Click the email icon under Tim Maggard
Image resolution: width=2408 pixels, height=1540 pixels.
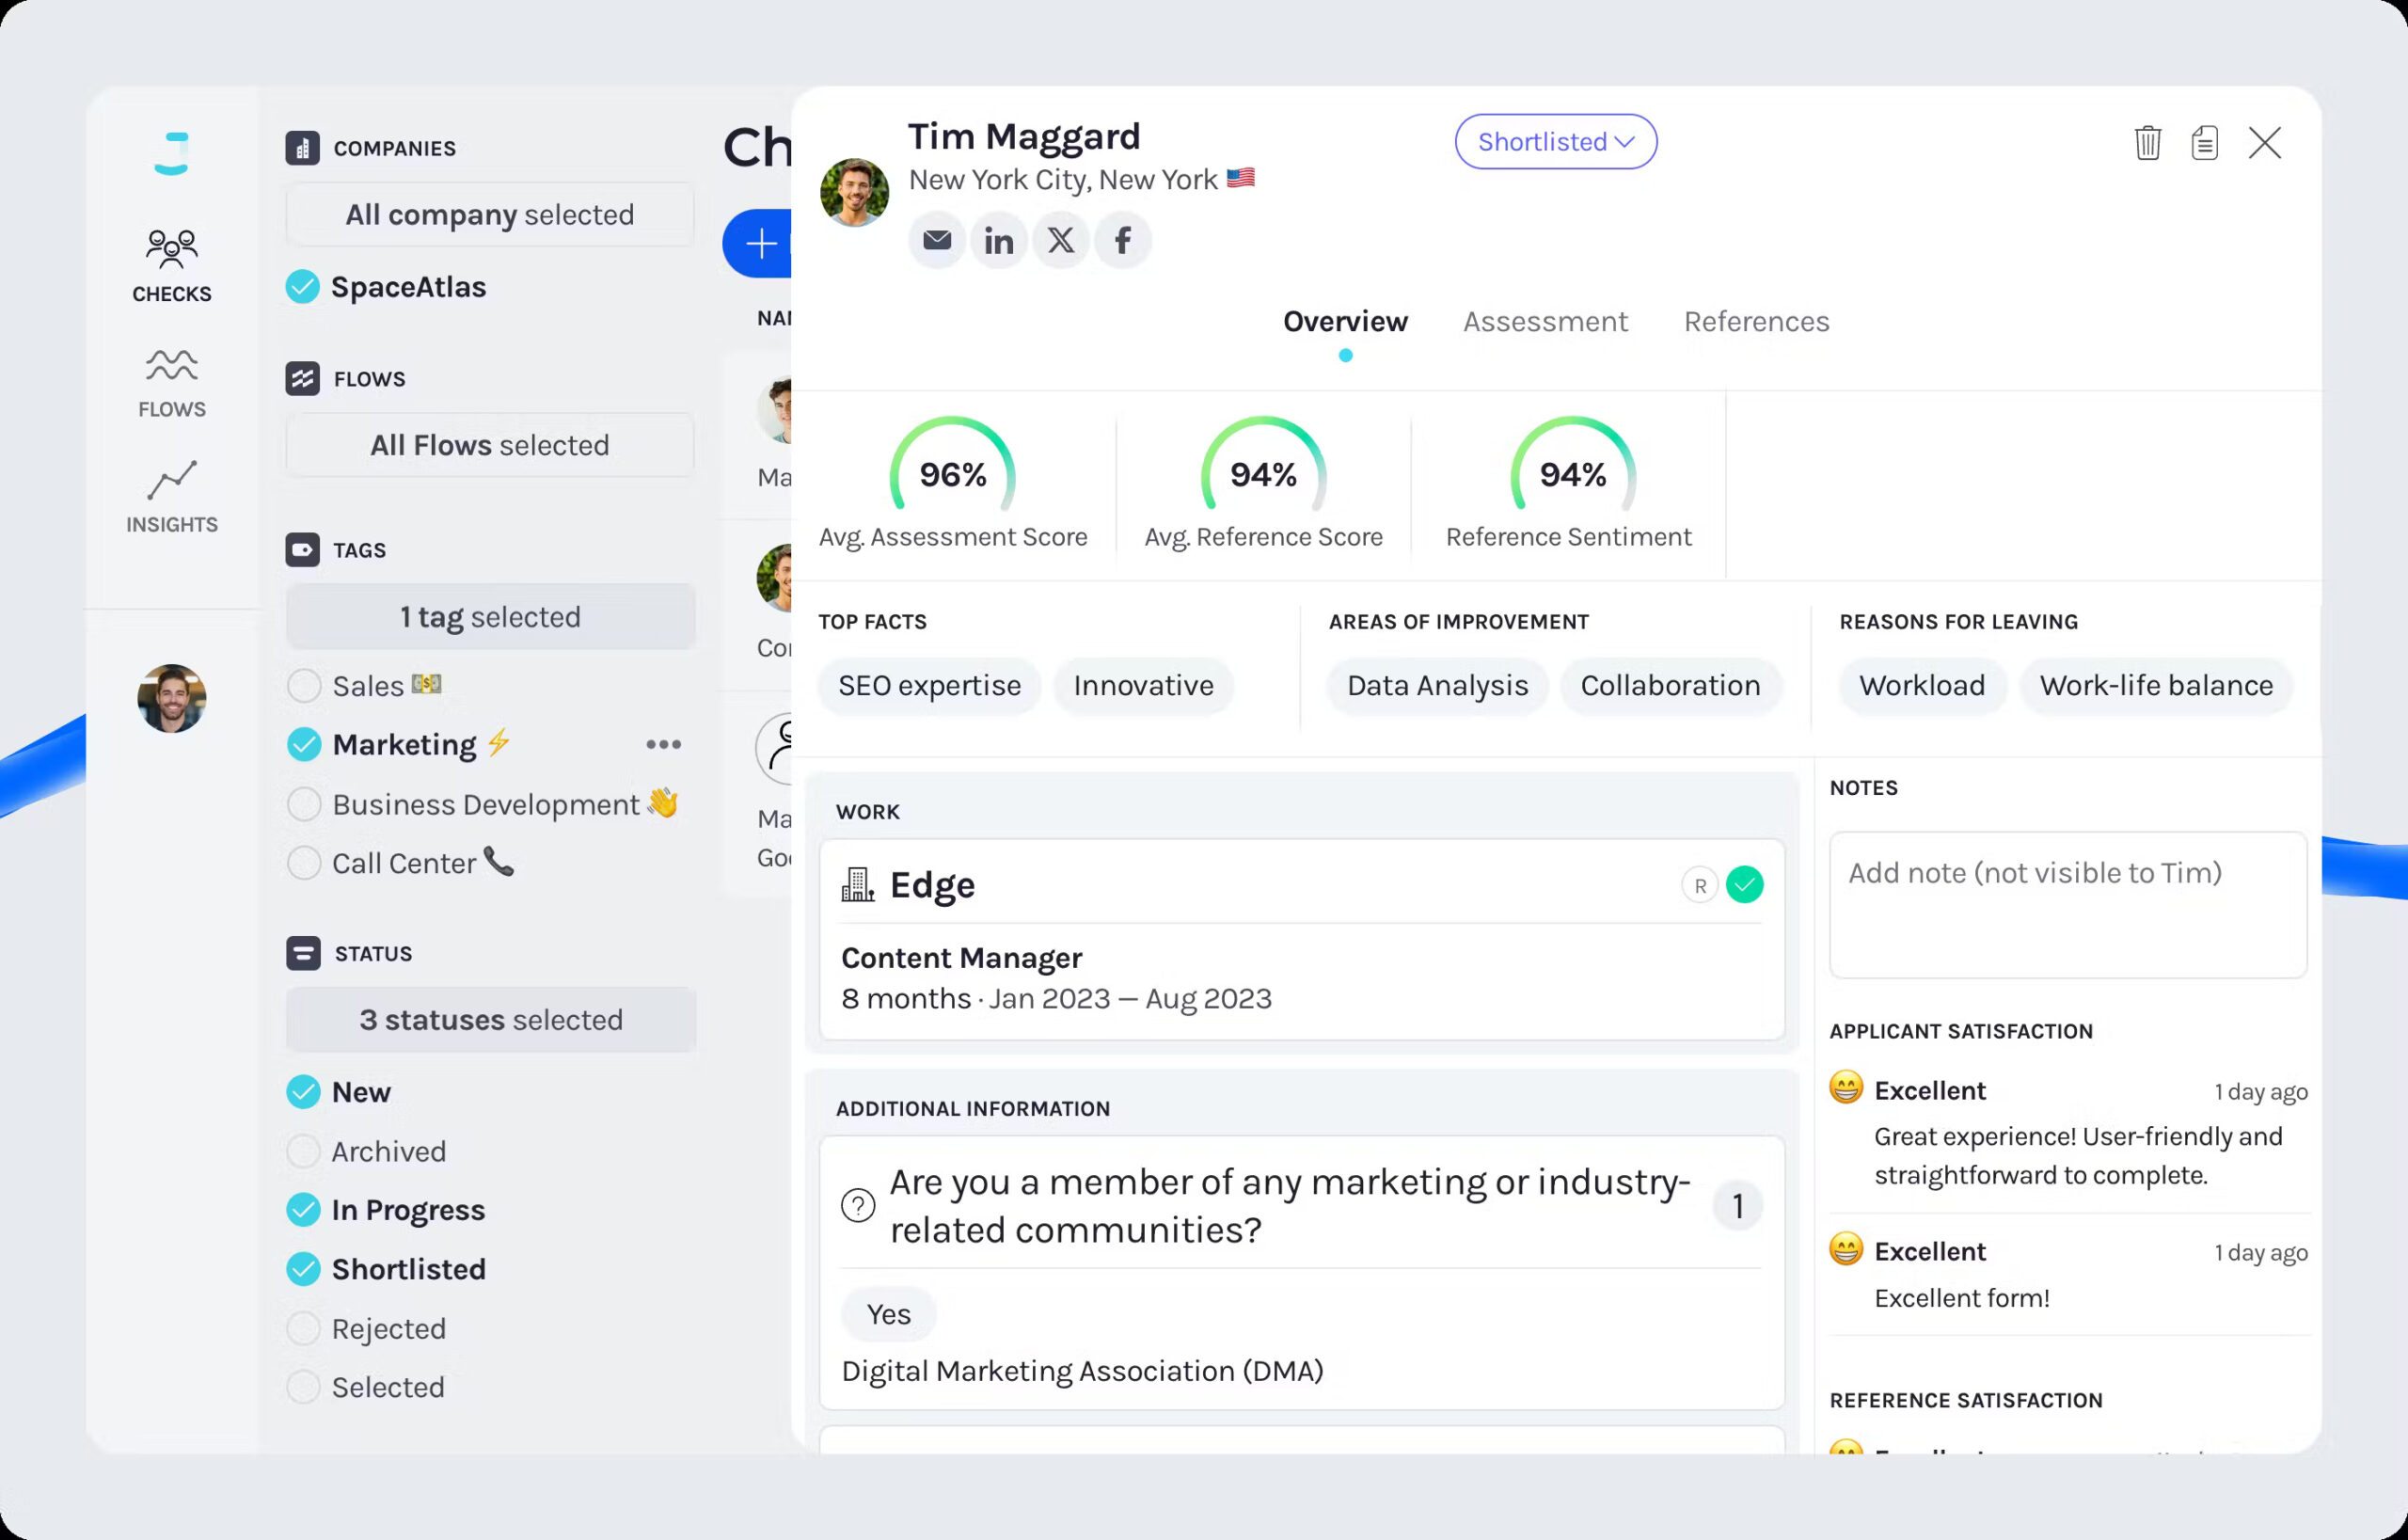tap(936, 240)
